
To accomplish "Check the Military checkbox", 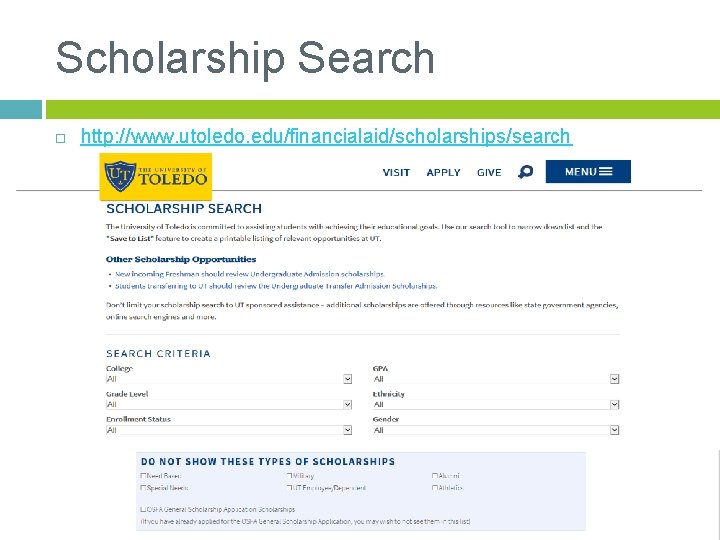I will [x=290, y=476].
